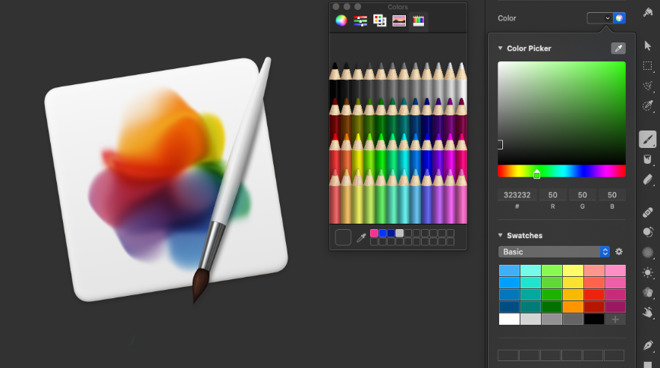
Task: Click the Color Picker eyedropper button
Action: (x=618, y=48)
